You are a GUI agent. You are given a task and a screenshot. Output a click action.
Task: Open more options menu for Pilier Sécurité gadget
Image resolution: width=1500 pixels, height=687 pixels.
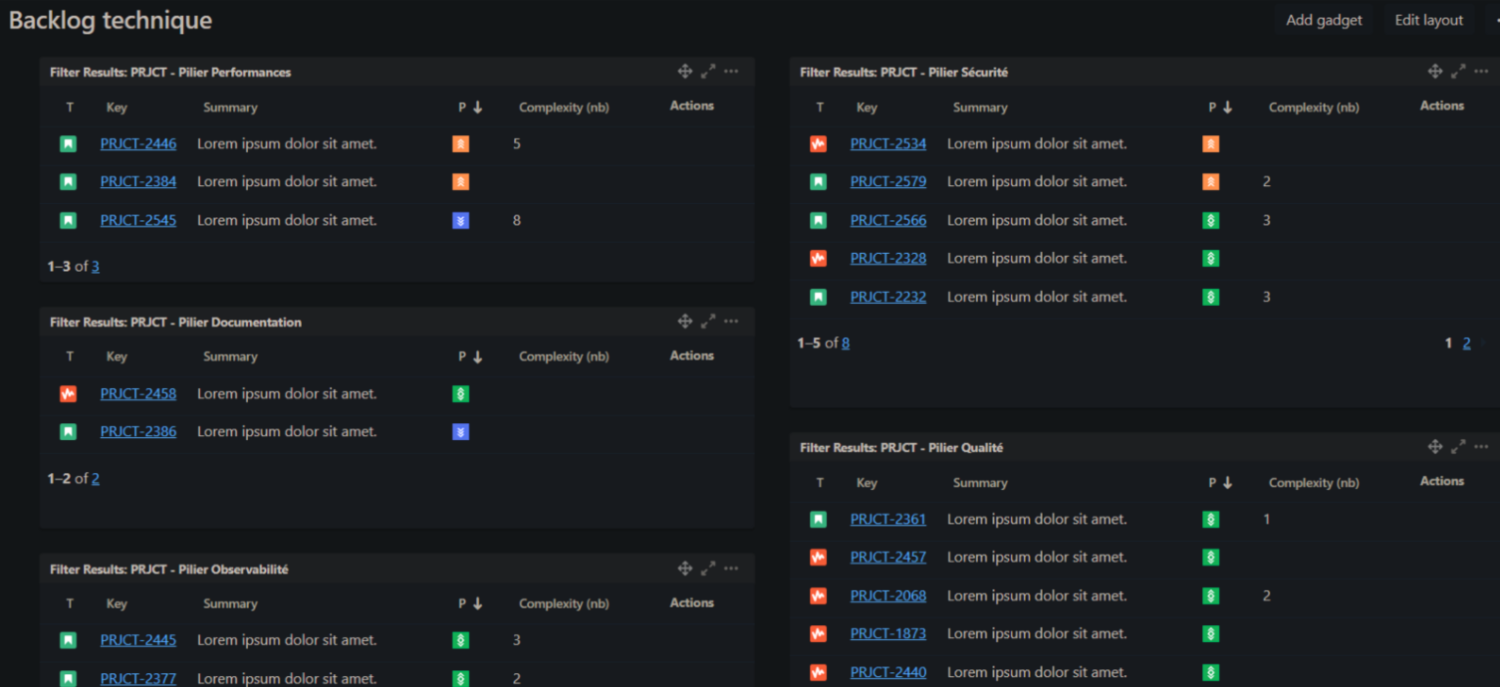(x=1481, y=71)
